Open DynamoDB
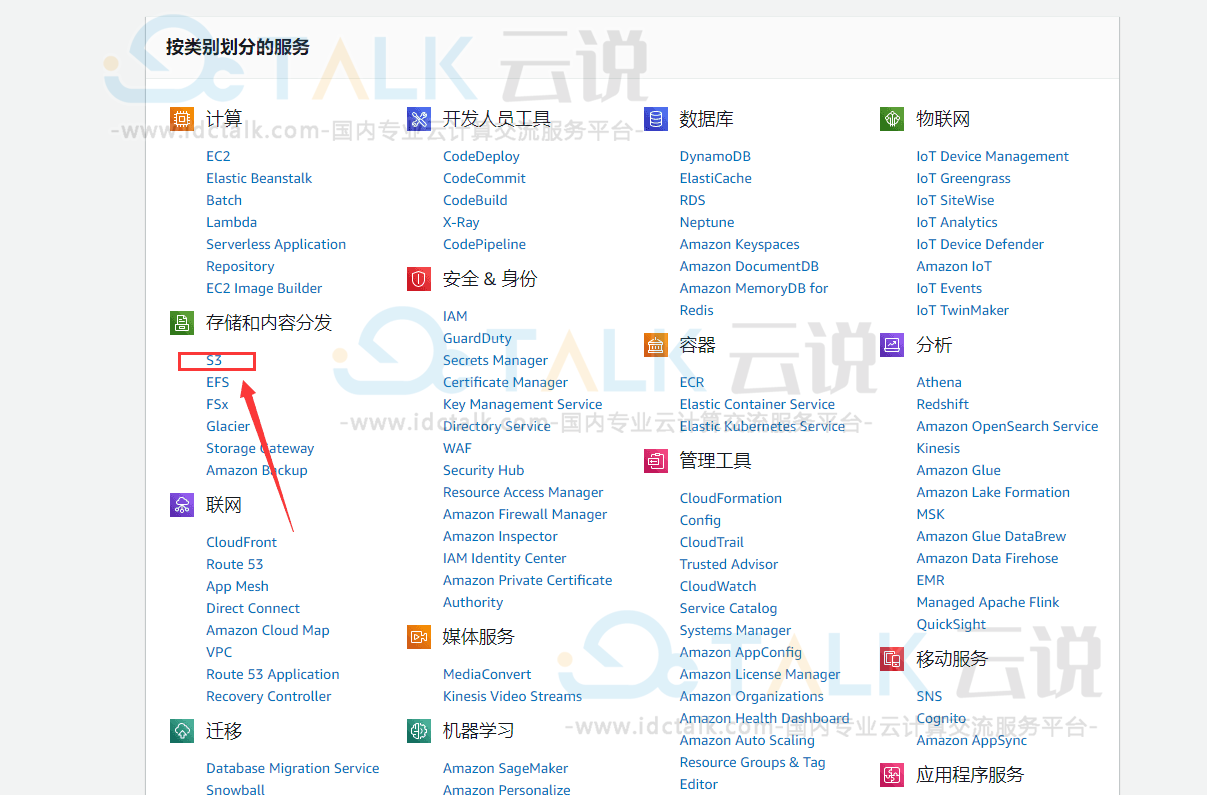Viewport: 1207px width, 795px height. [715, 156]
